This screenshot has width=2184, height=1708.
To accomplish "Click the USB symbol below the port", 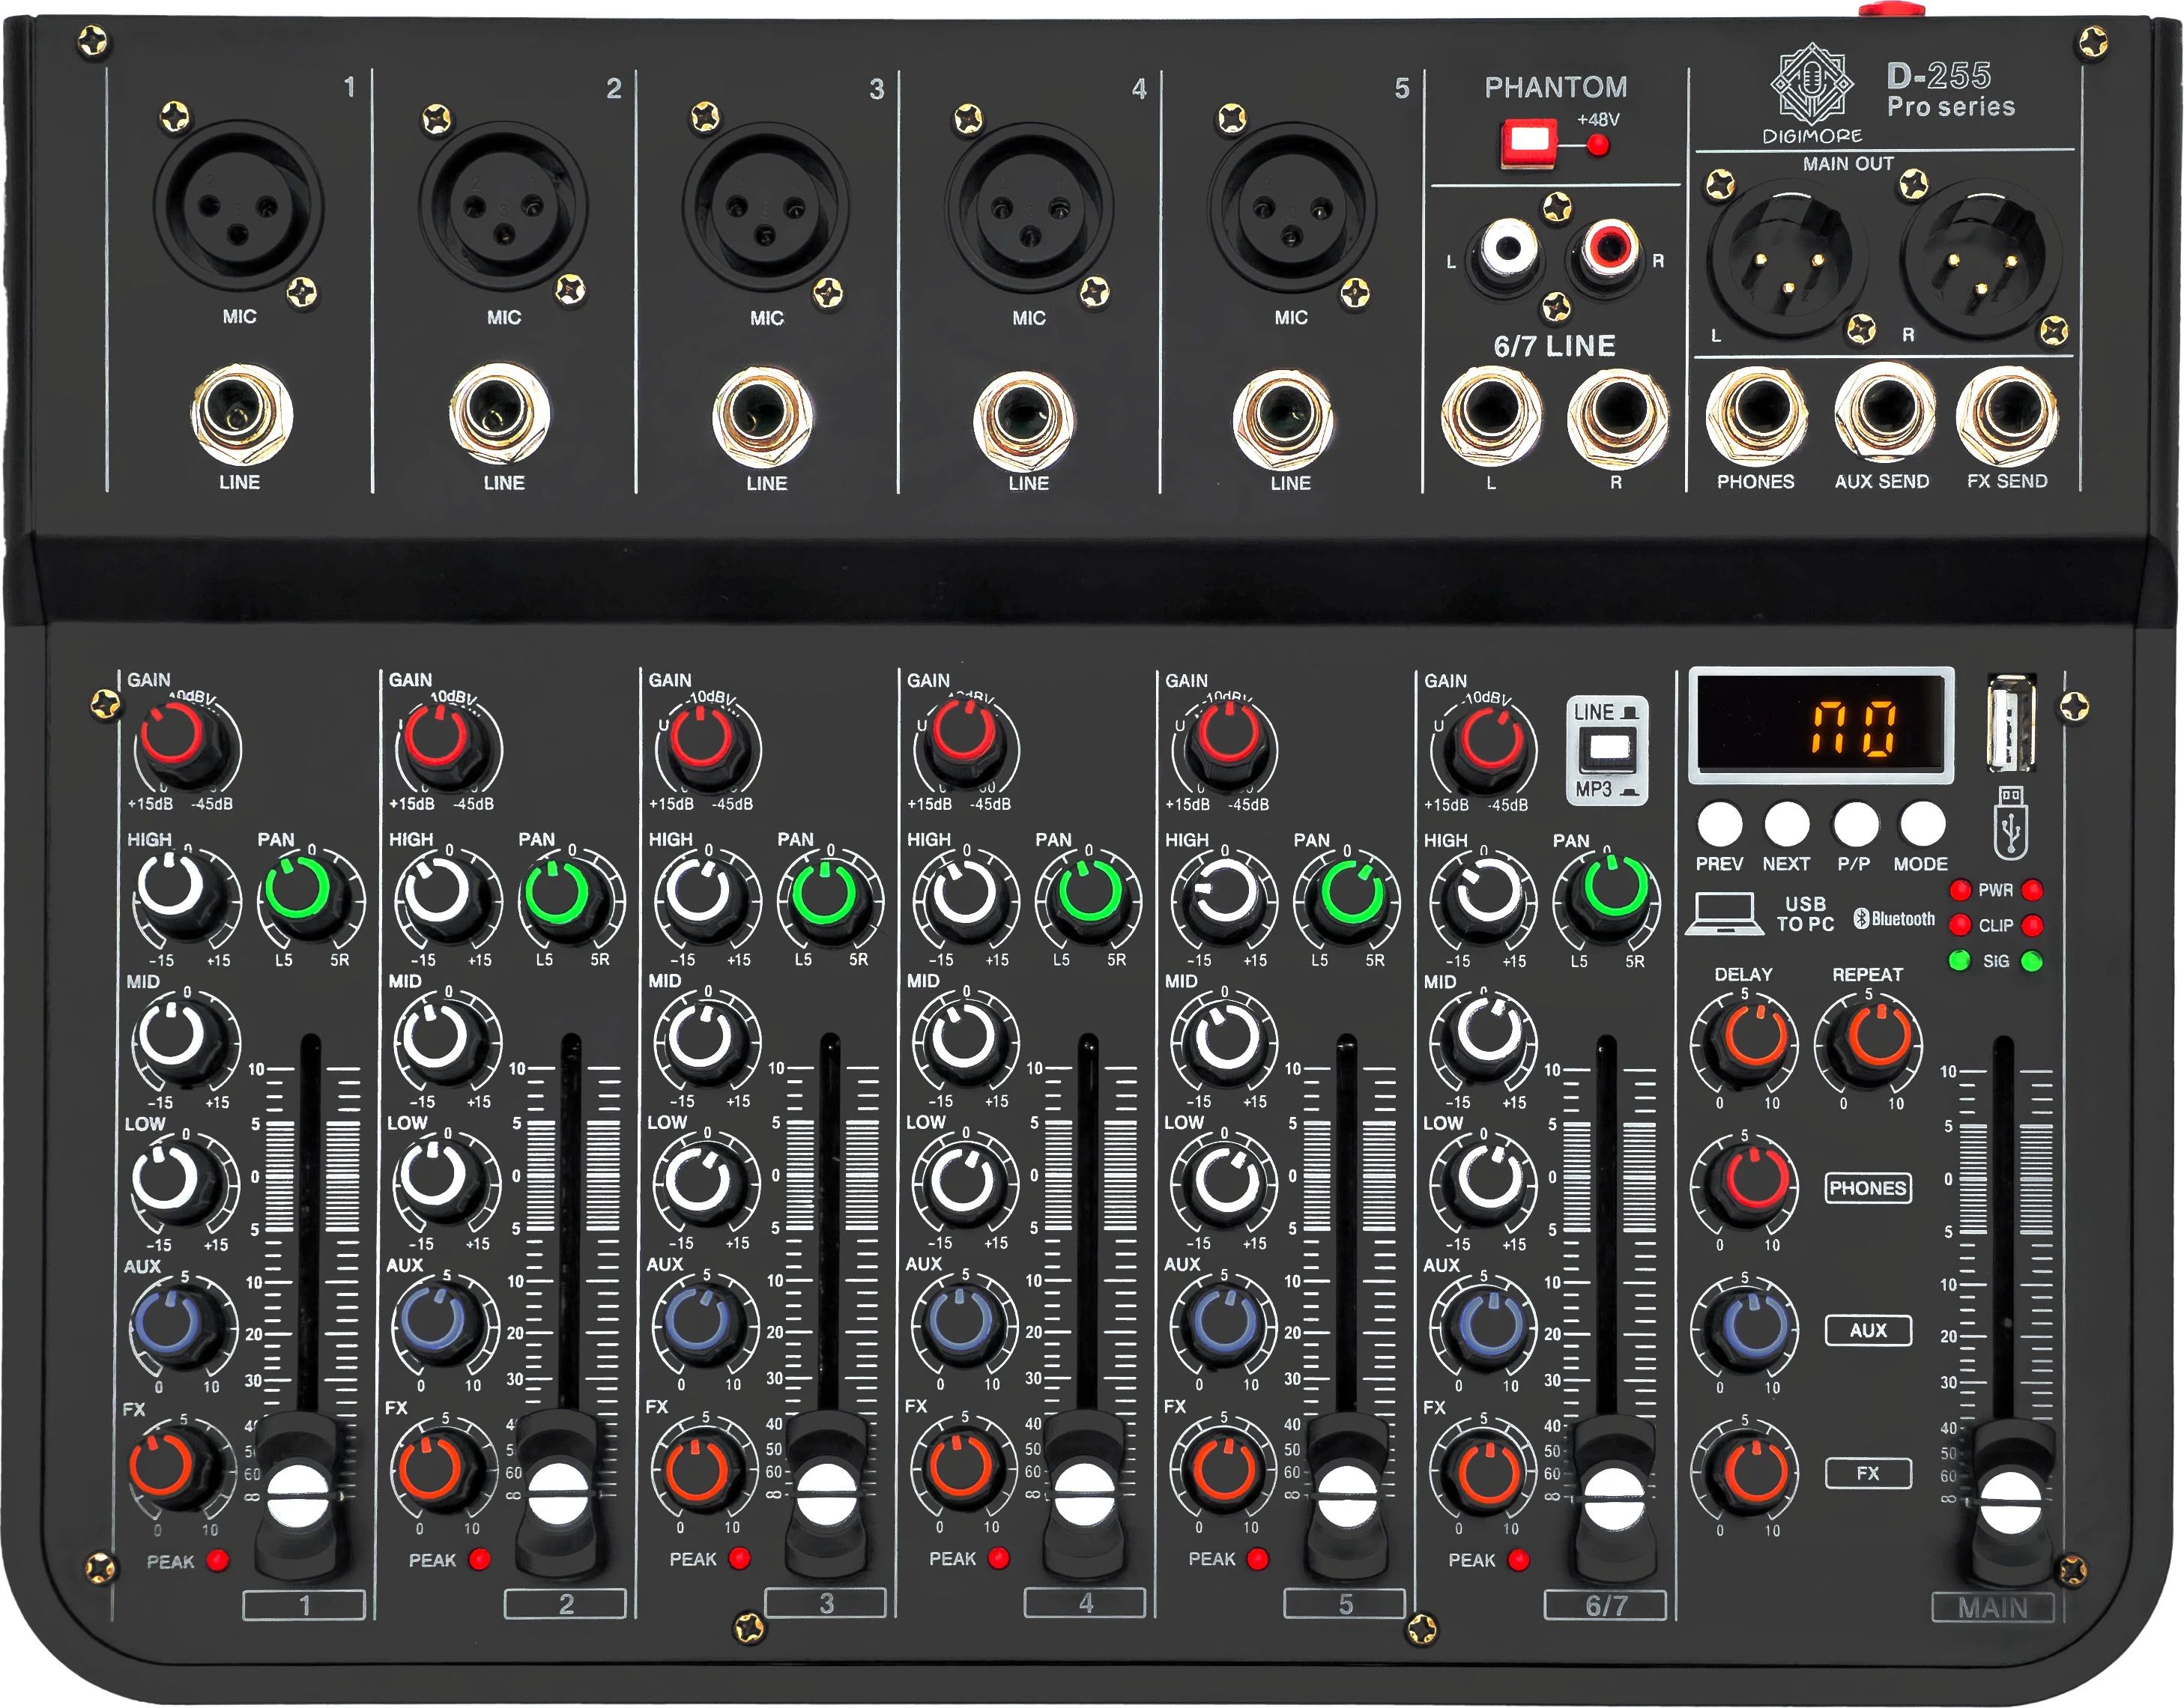I will coord(2011,823).
